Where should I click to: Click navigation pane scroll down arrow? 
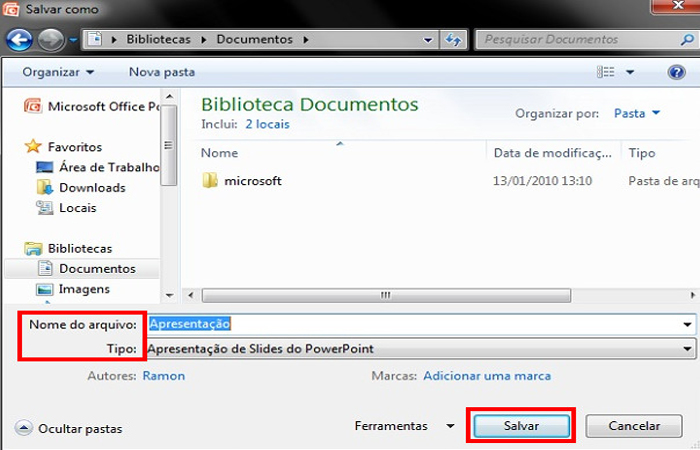tap(169, 295)
